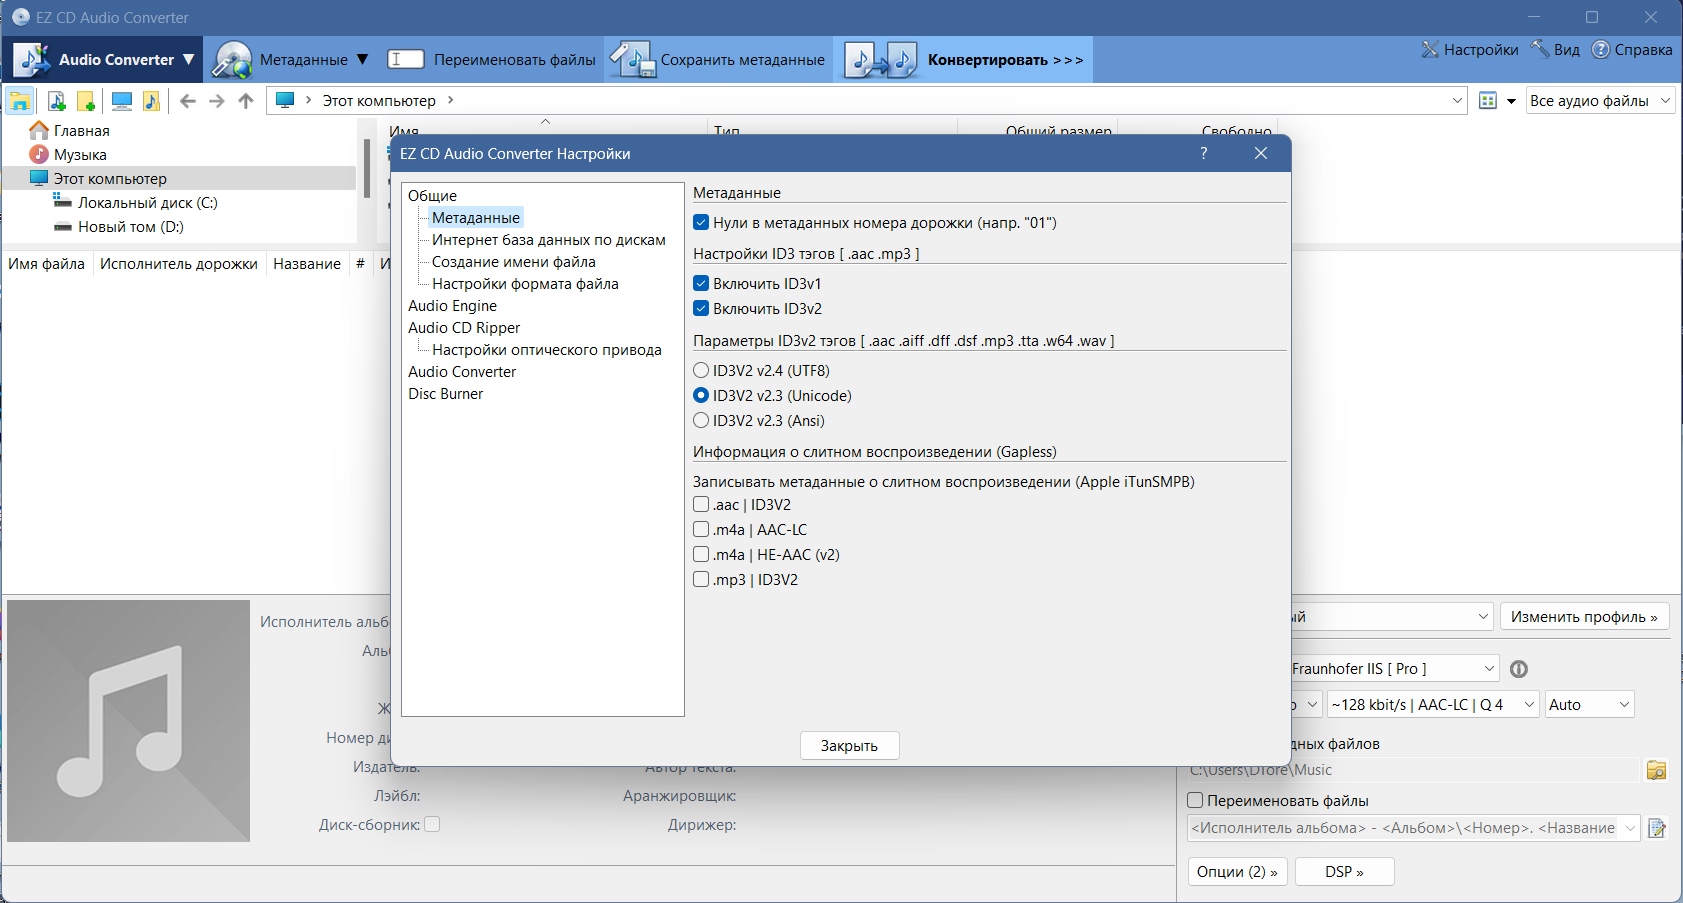Click the back navigation arrow
This screenshot has width=1683, height=903.
(x=188, y=100)
